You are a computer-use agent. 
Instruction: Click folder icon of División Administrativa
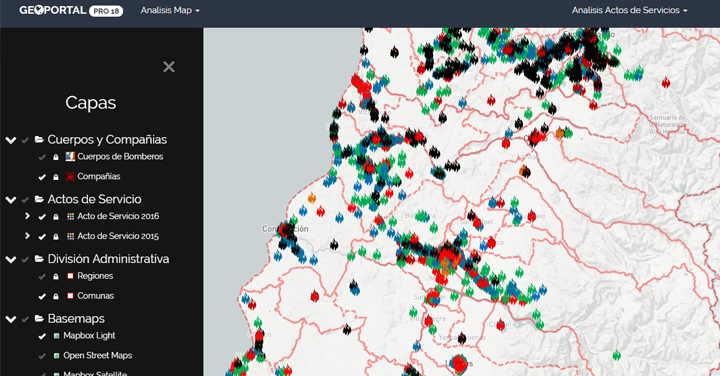click(39, 259)
